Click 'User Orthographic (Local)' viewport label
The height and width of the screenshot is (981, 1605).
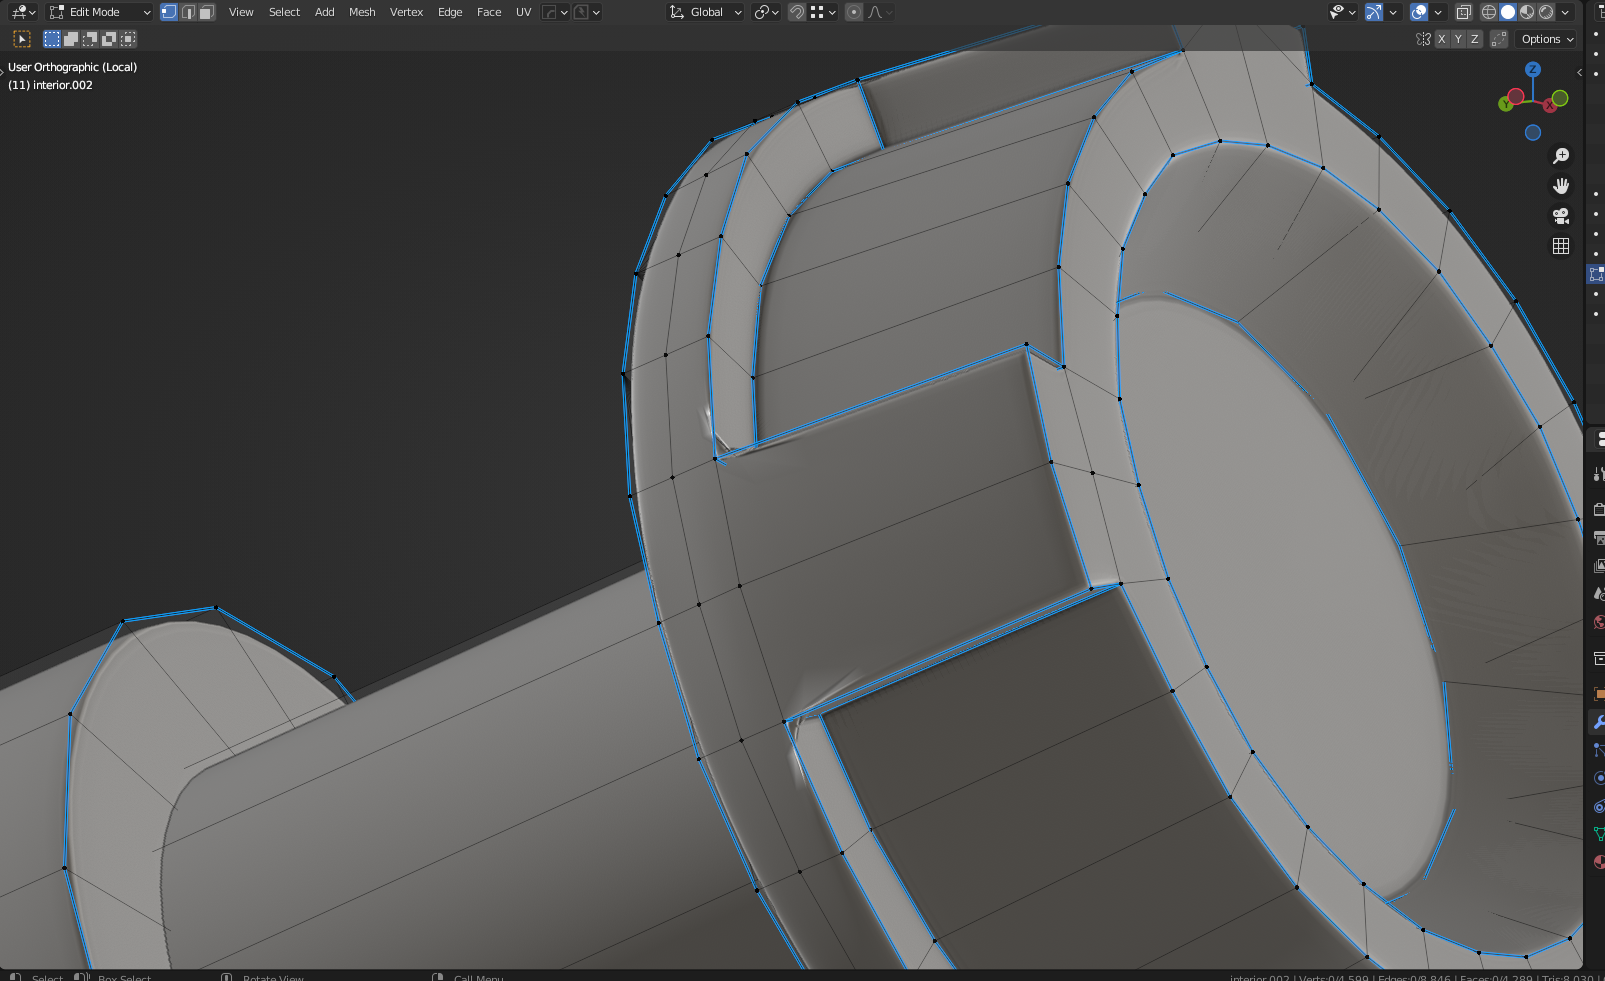pos(72,67)
